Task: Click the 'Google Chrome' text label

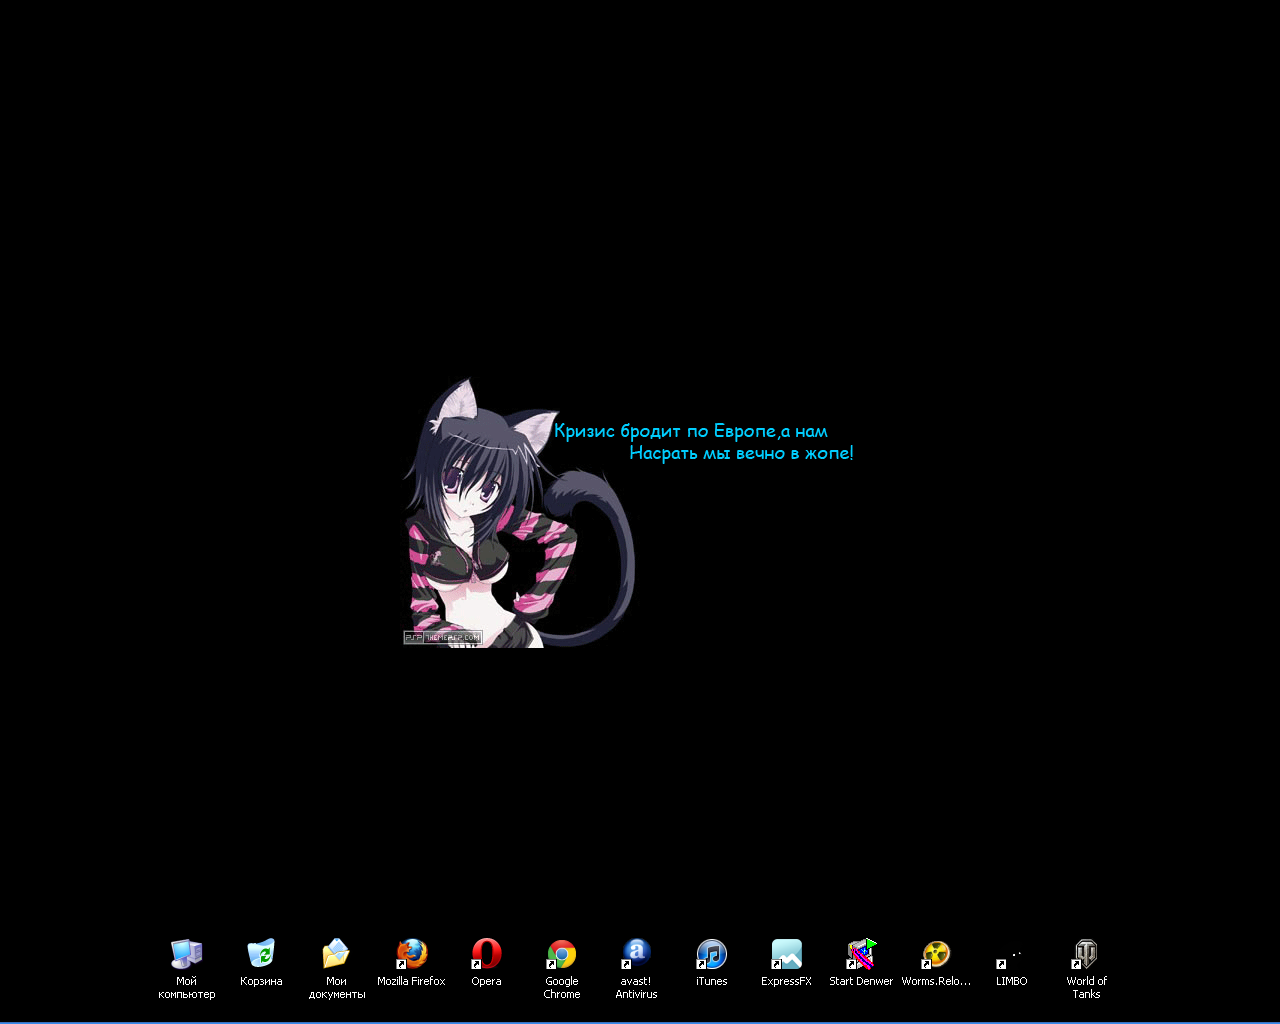Action: point(561,988)
